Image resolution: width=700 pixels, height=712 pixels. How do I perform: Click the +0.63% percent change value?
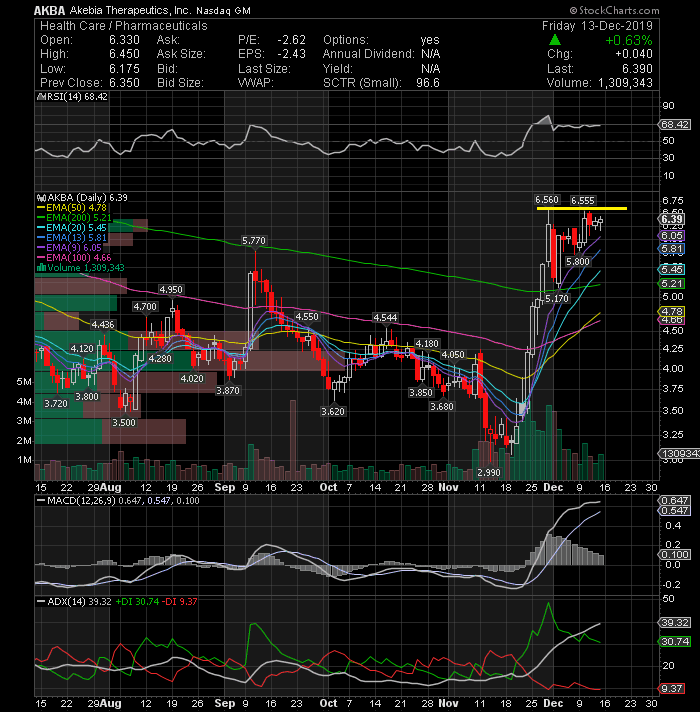629,40
